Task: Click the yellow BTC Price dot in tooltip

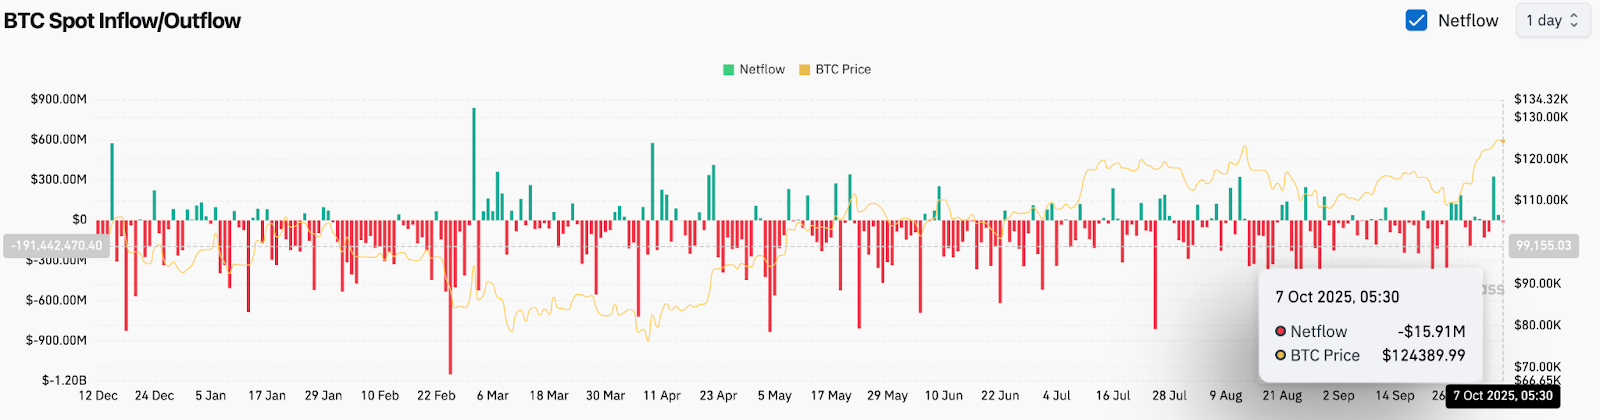Action: tap(1280, 355)
